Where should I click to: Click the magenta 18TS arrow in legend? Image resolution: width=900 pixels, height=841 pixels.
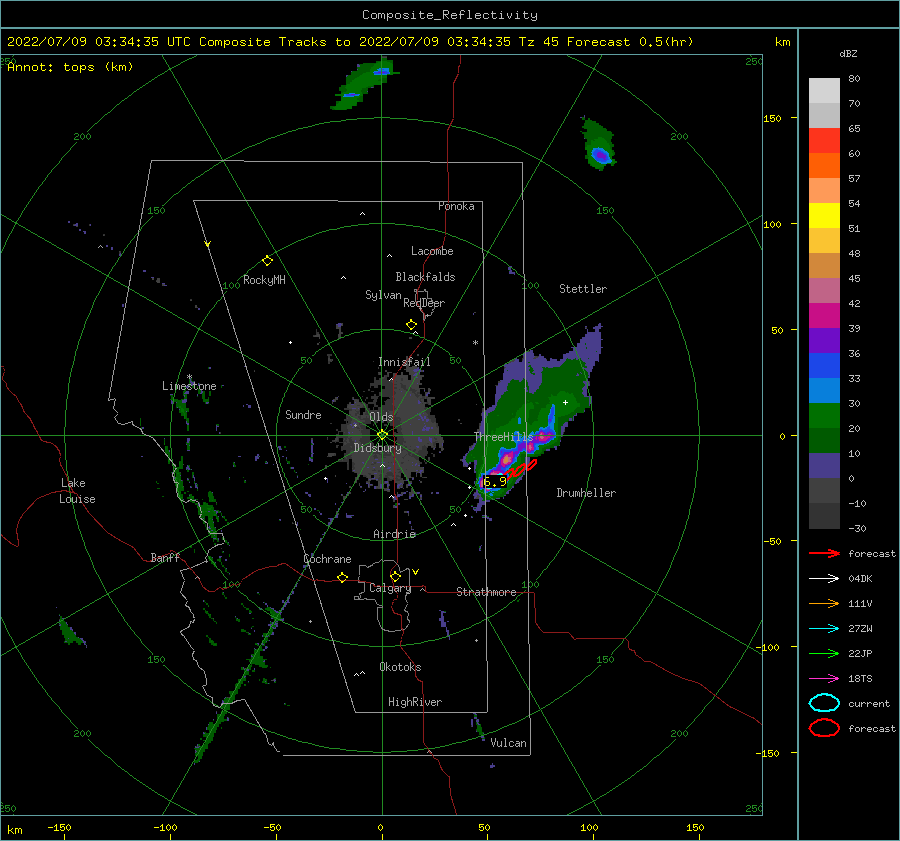[824, 679]
